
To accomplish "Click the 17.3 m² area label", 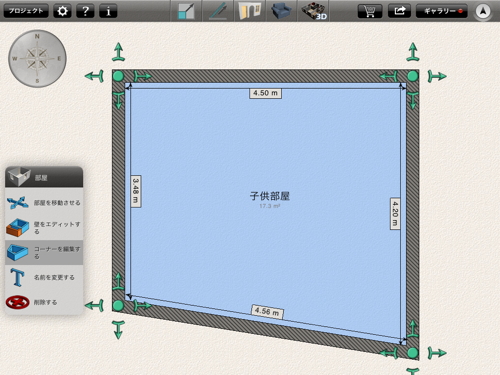I will (270, 206).
